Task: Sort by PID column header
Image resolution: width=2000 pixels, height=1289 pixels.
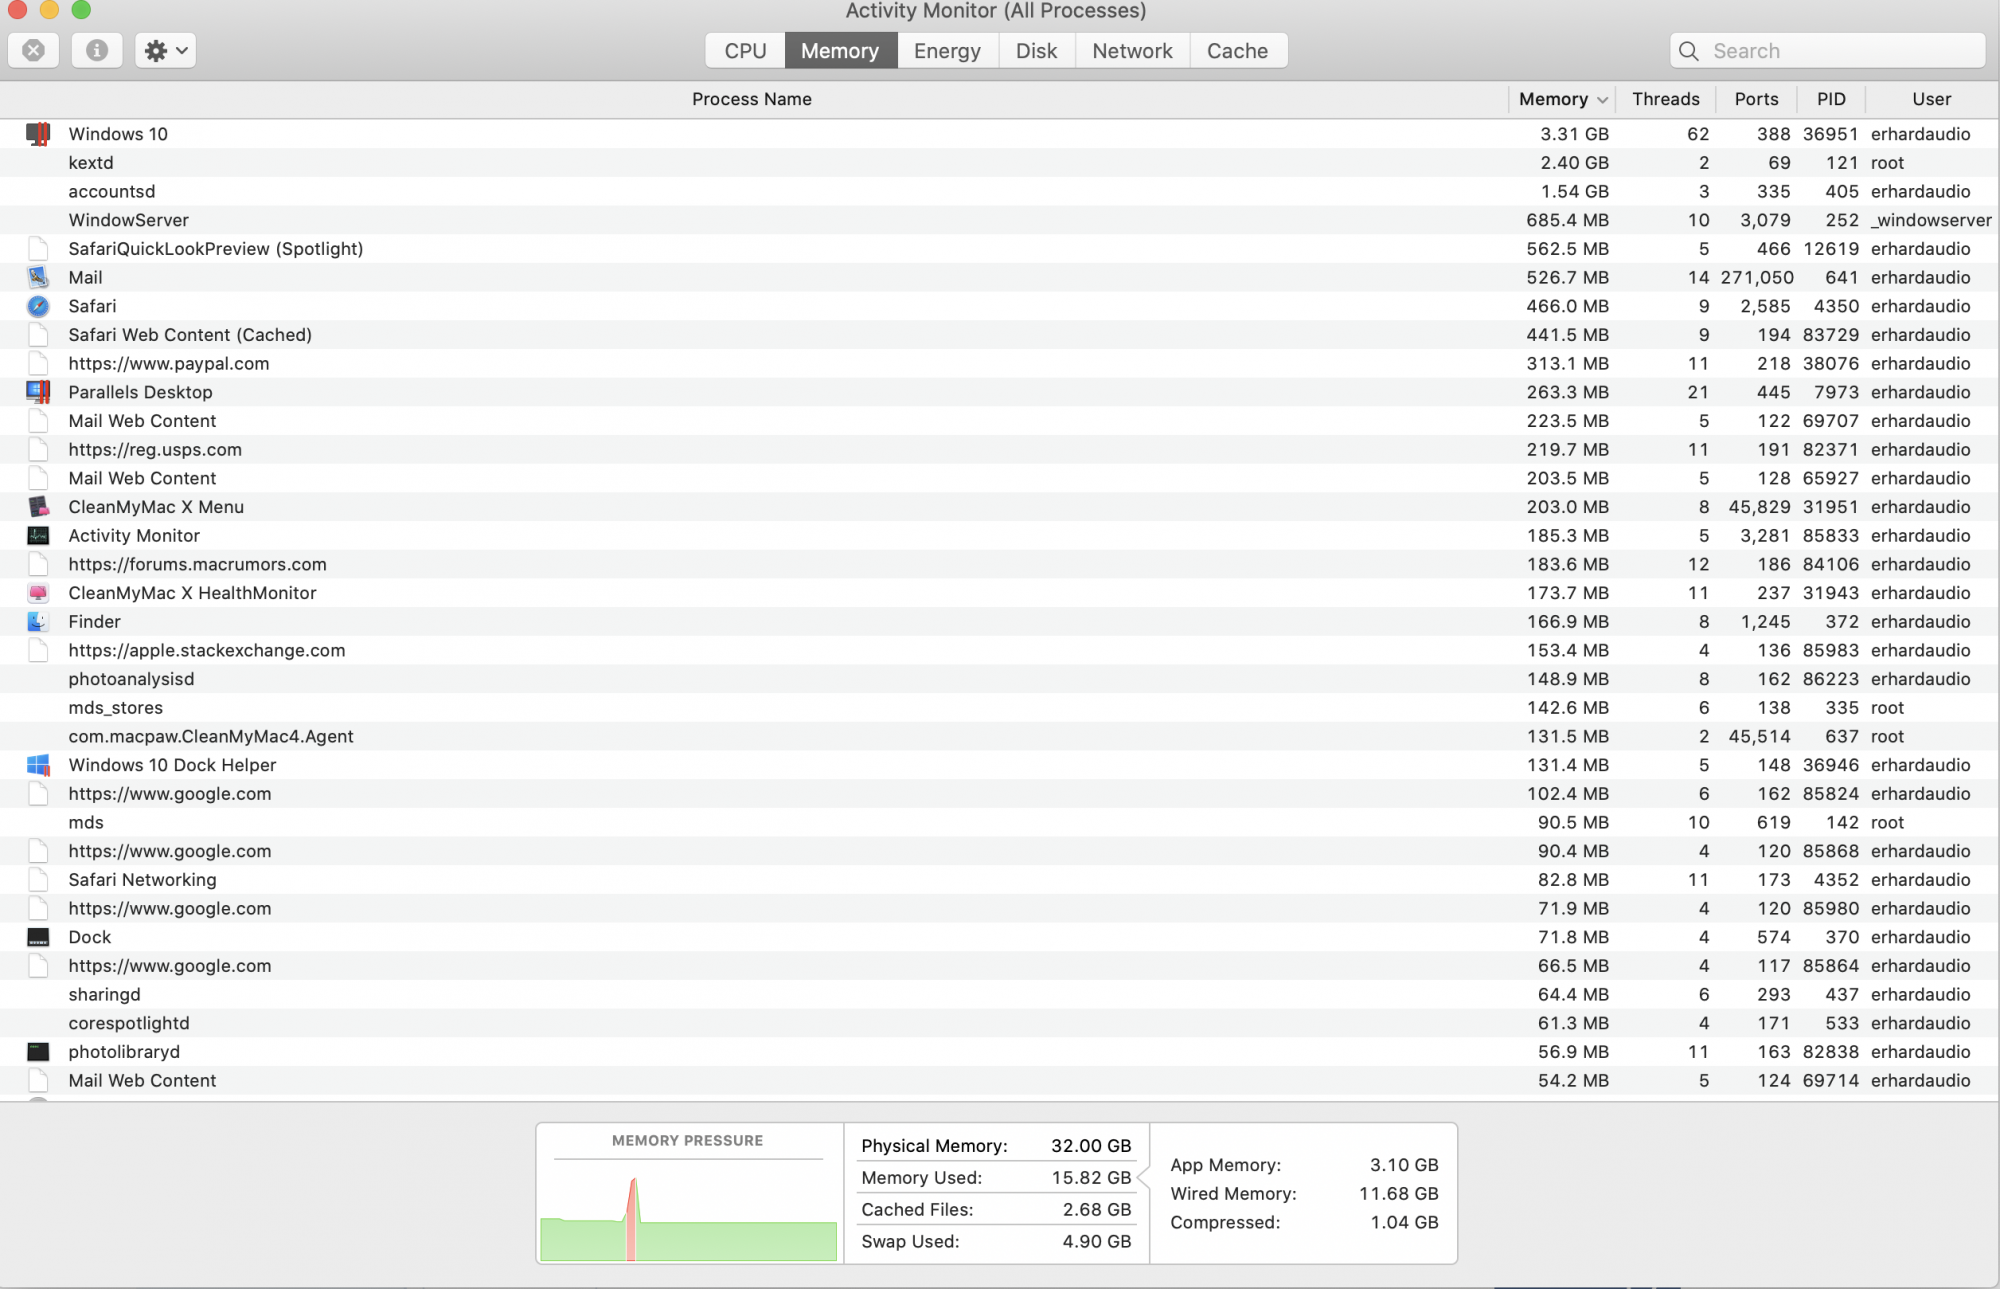Action: (x=1831, y=99)
